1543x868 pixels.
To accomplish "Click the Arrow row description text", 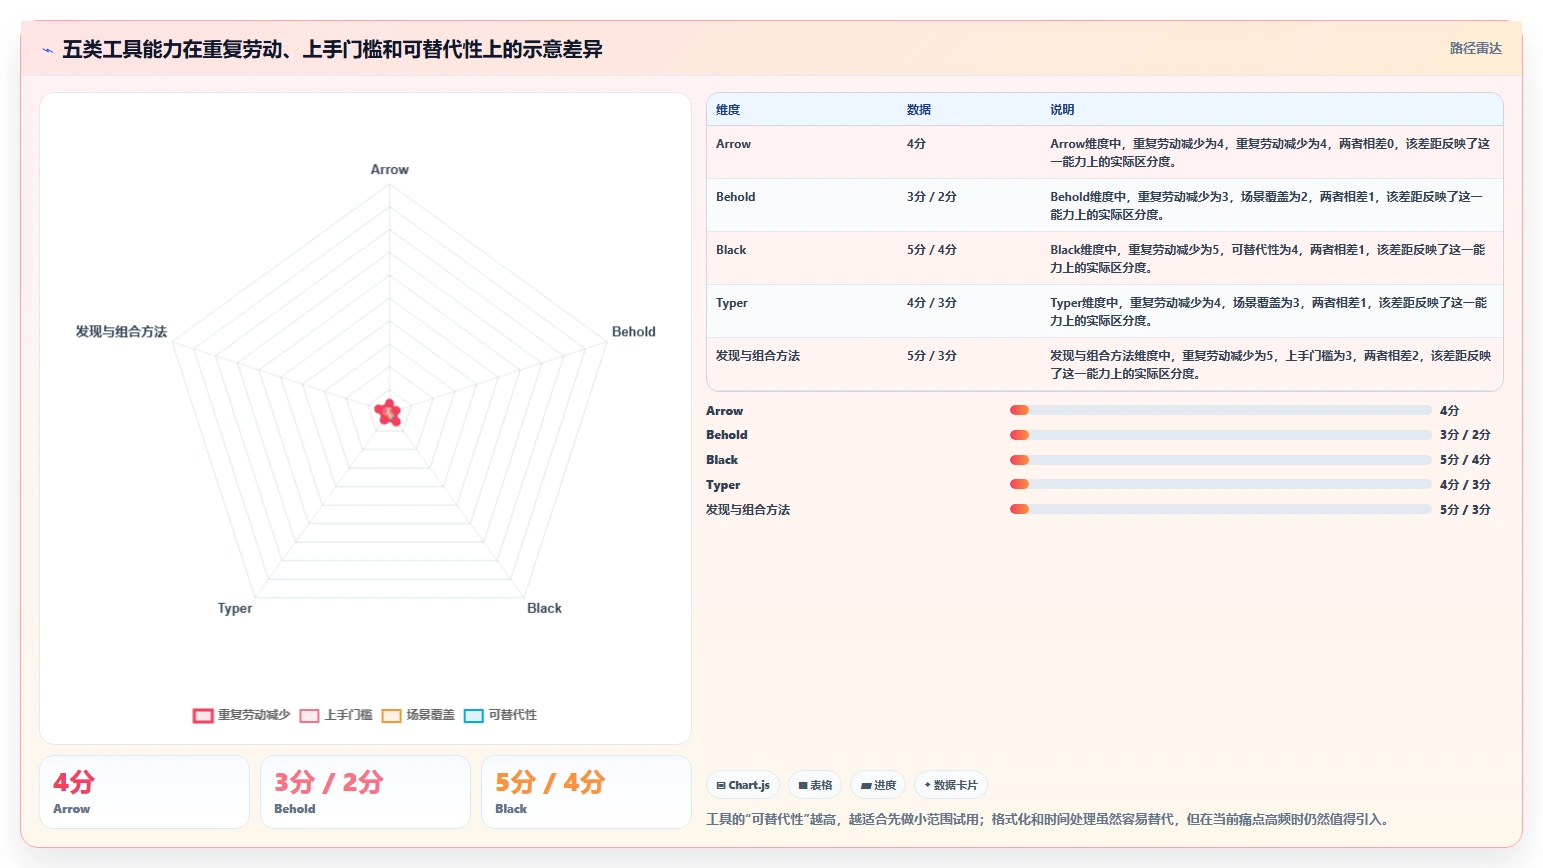I will (x=1270, y=153).
